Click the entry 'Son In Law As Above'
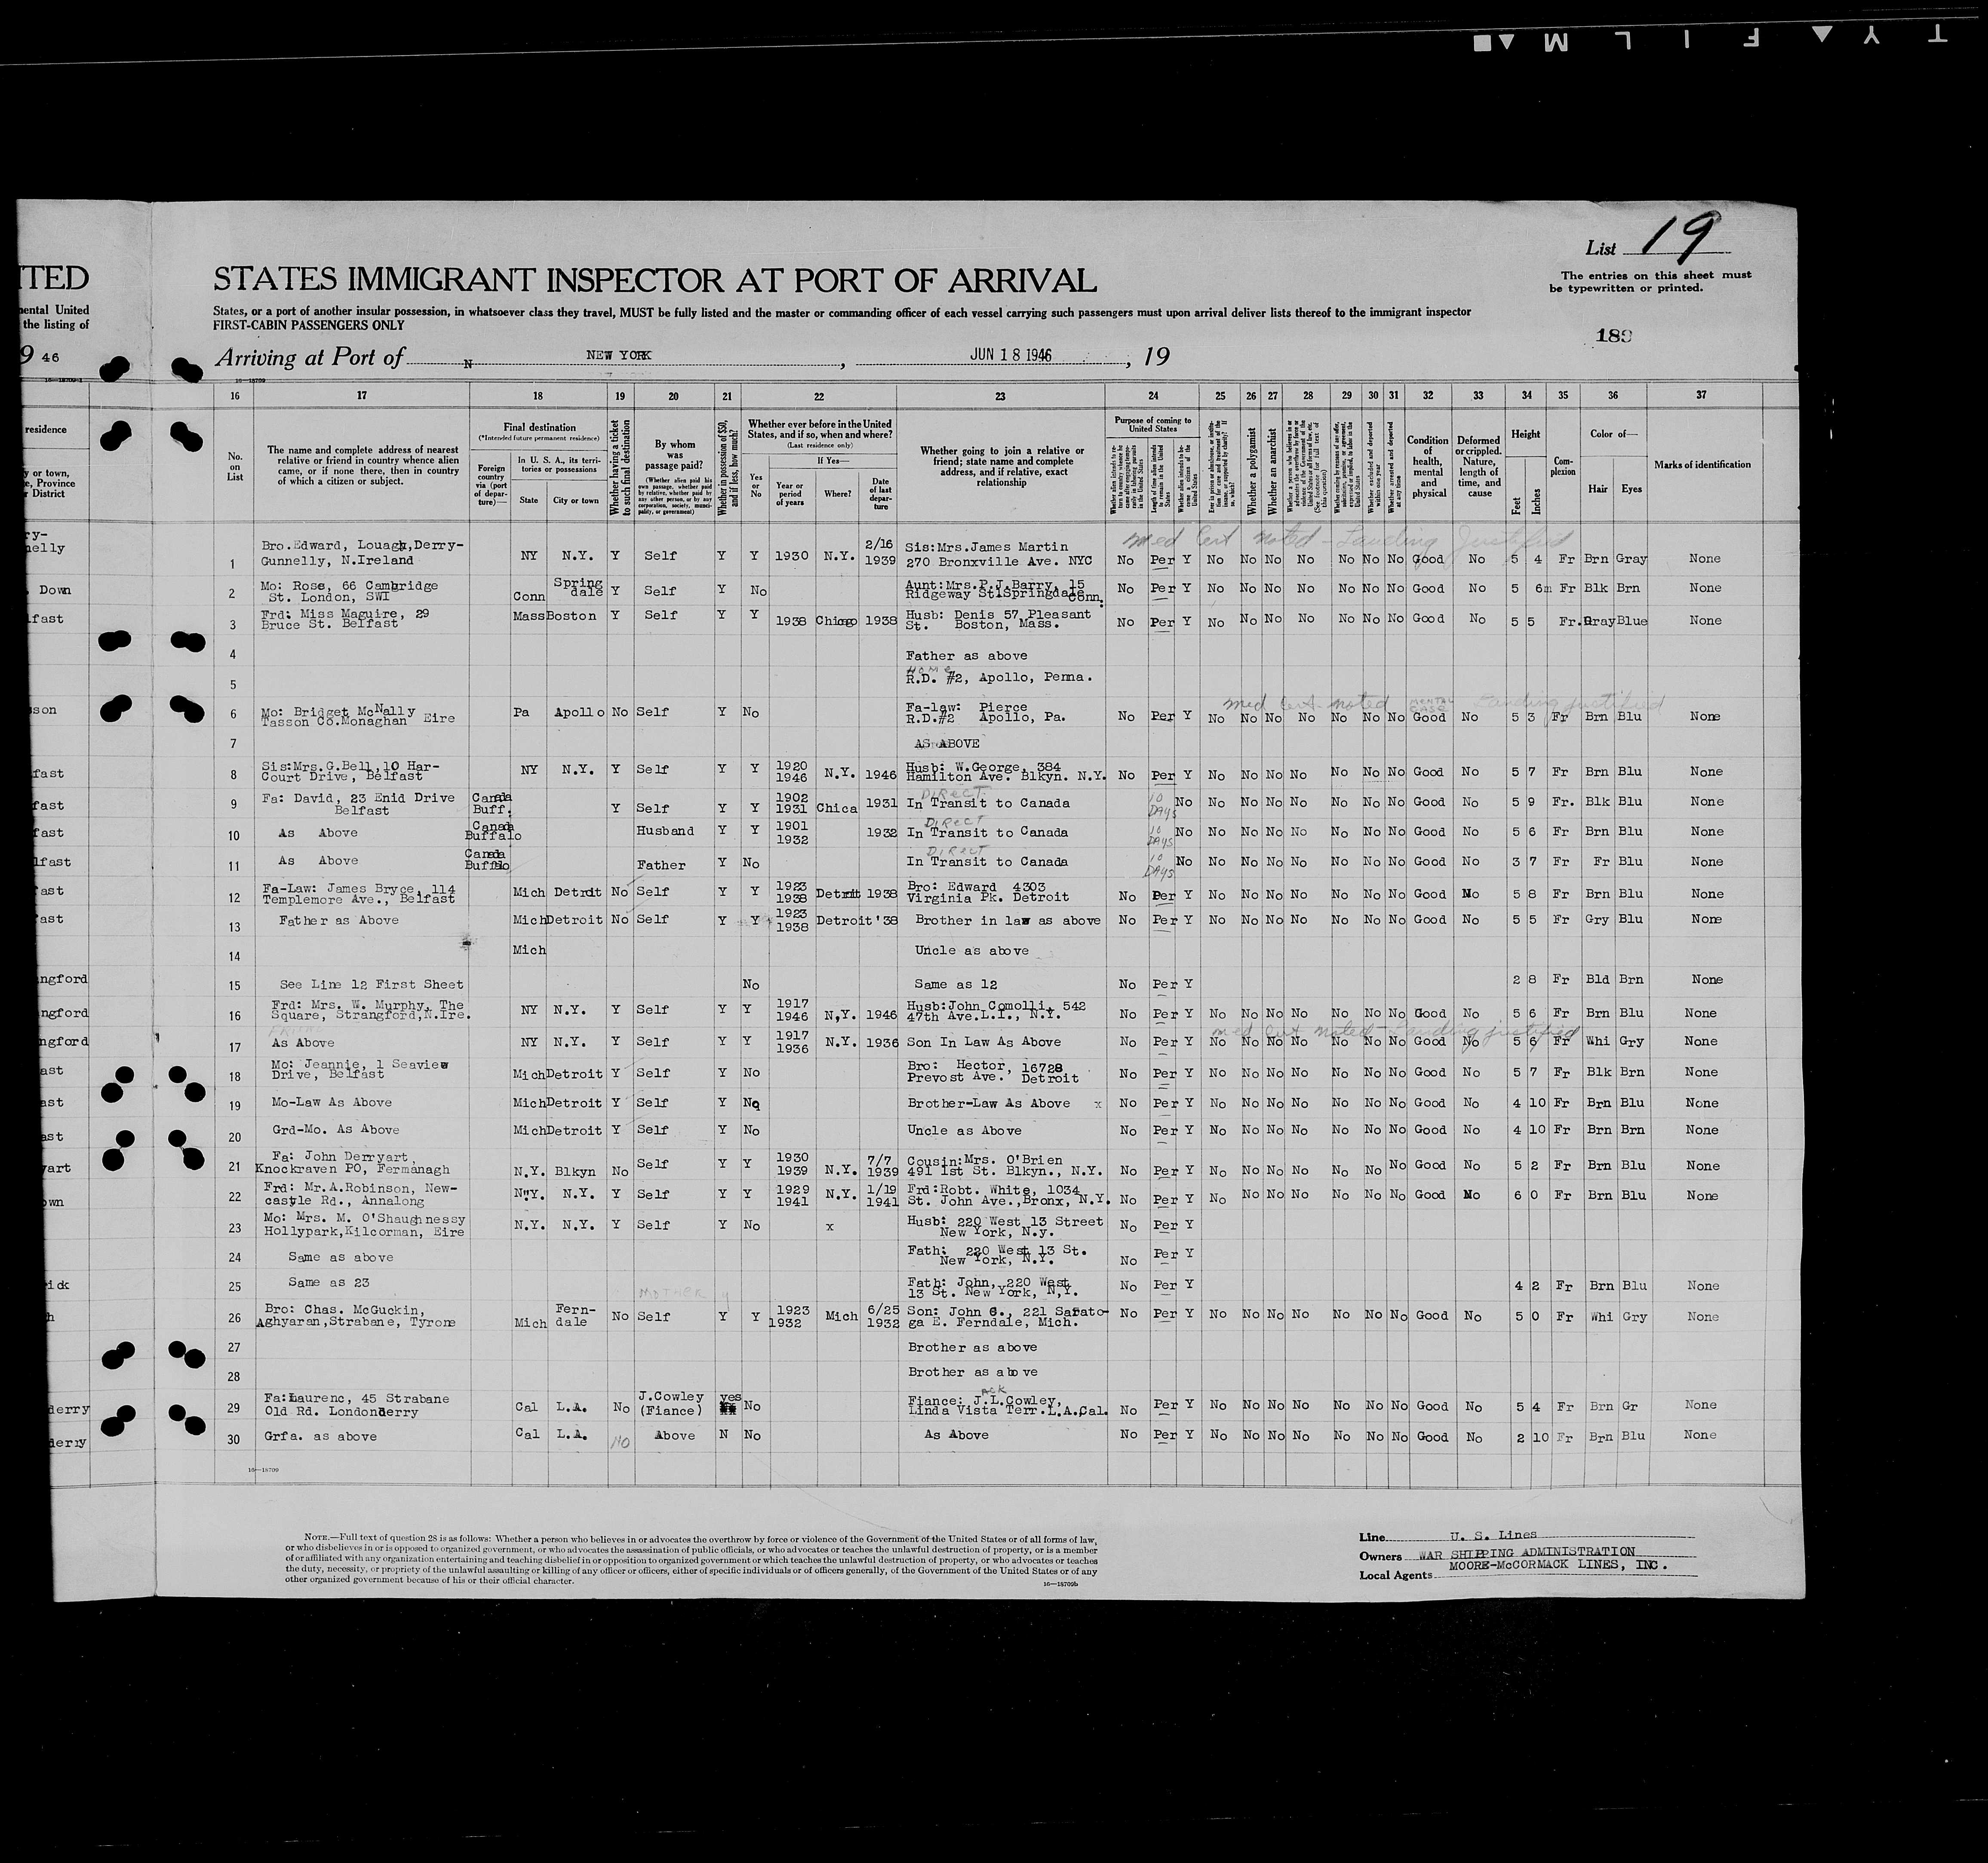Screen dimensions: 1988x1863 (x=984, y=1041)
